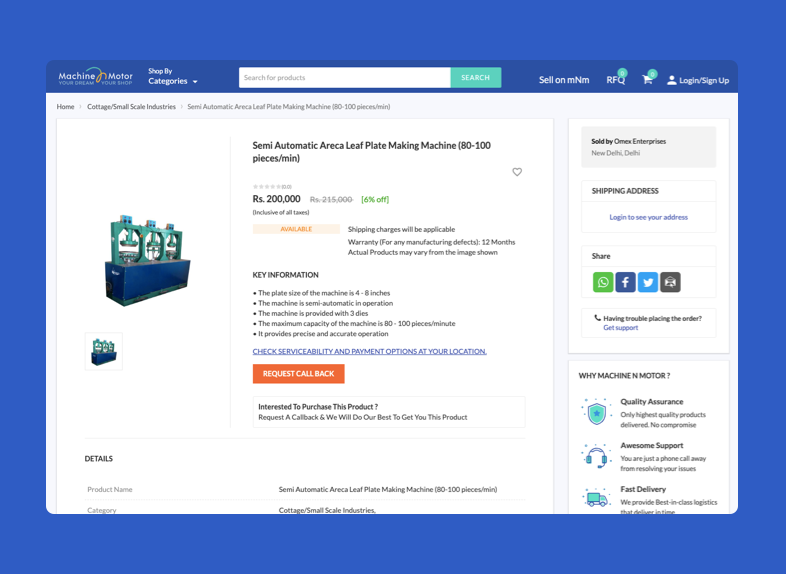Click New Delhi, Delhi seller location
The height and width of the screenshot is (574, 786).
pyautogui.click(x=616, y=153)
